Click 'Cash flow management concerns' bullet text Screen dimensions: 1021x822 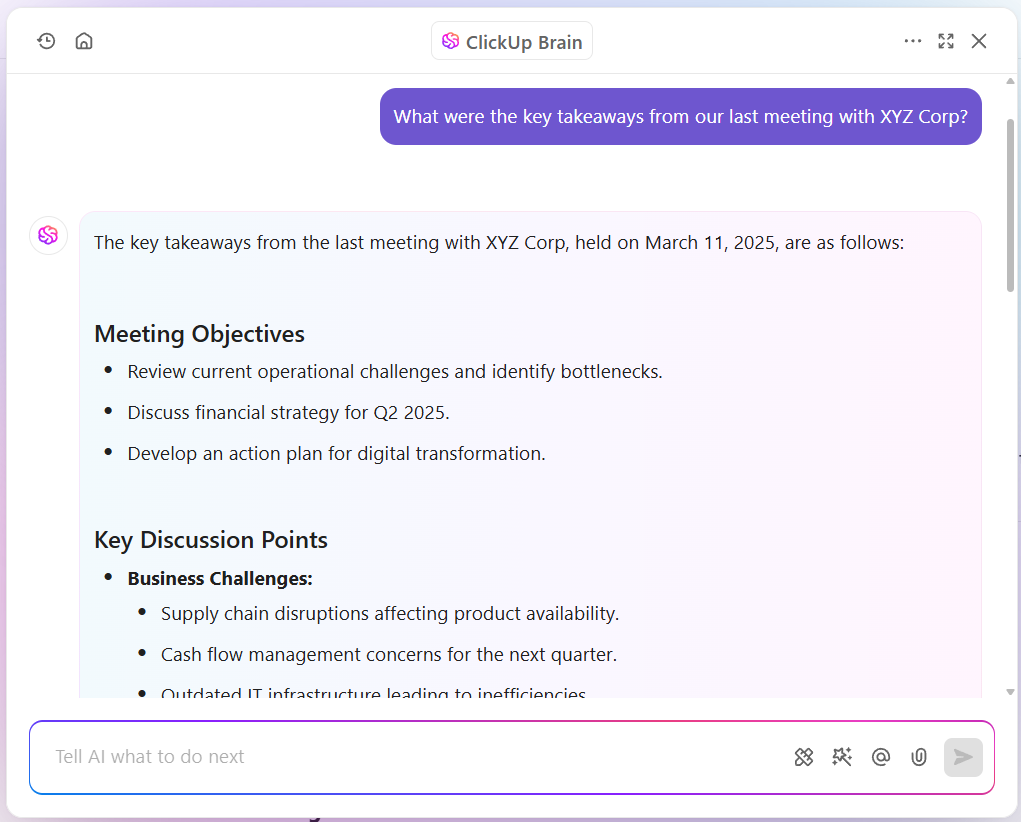[x=389, y=655]
